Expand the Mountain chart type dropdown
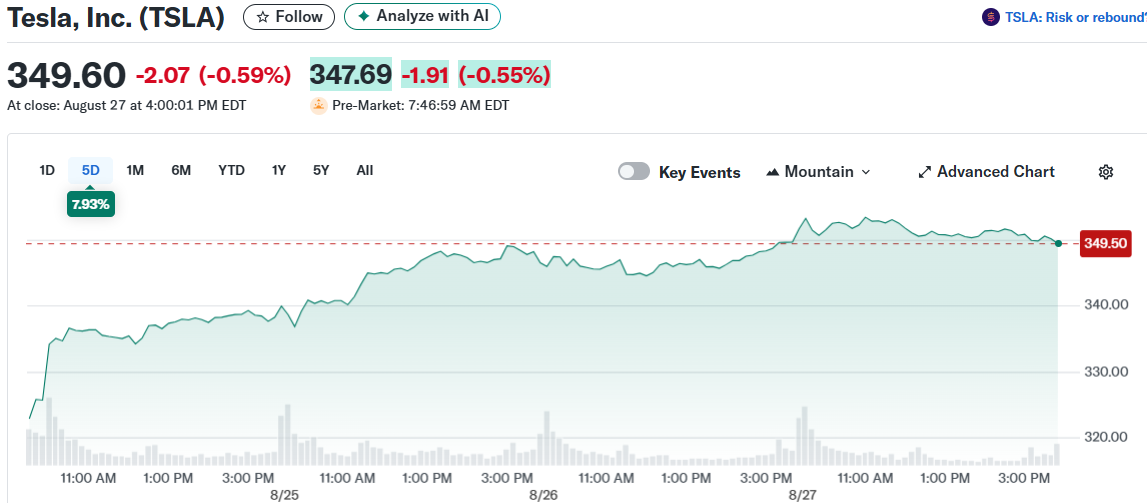The width and height of the screenshot is (1147, 503). (818, 172)
